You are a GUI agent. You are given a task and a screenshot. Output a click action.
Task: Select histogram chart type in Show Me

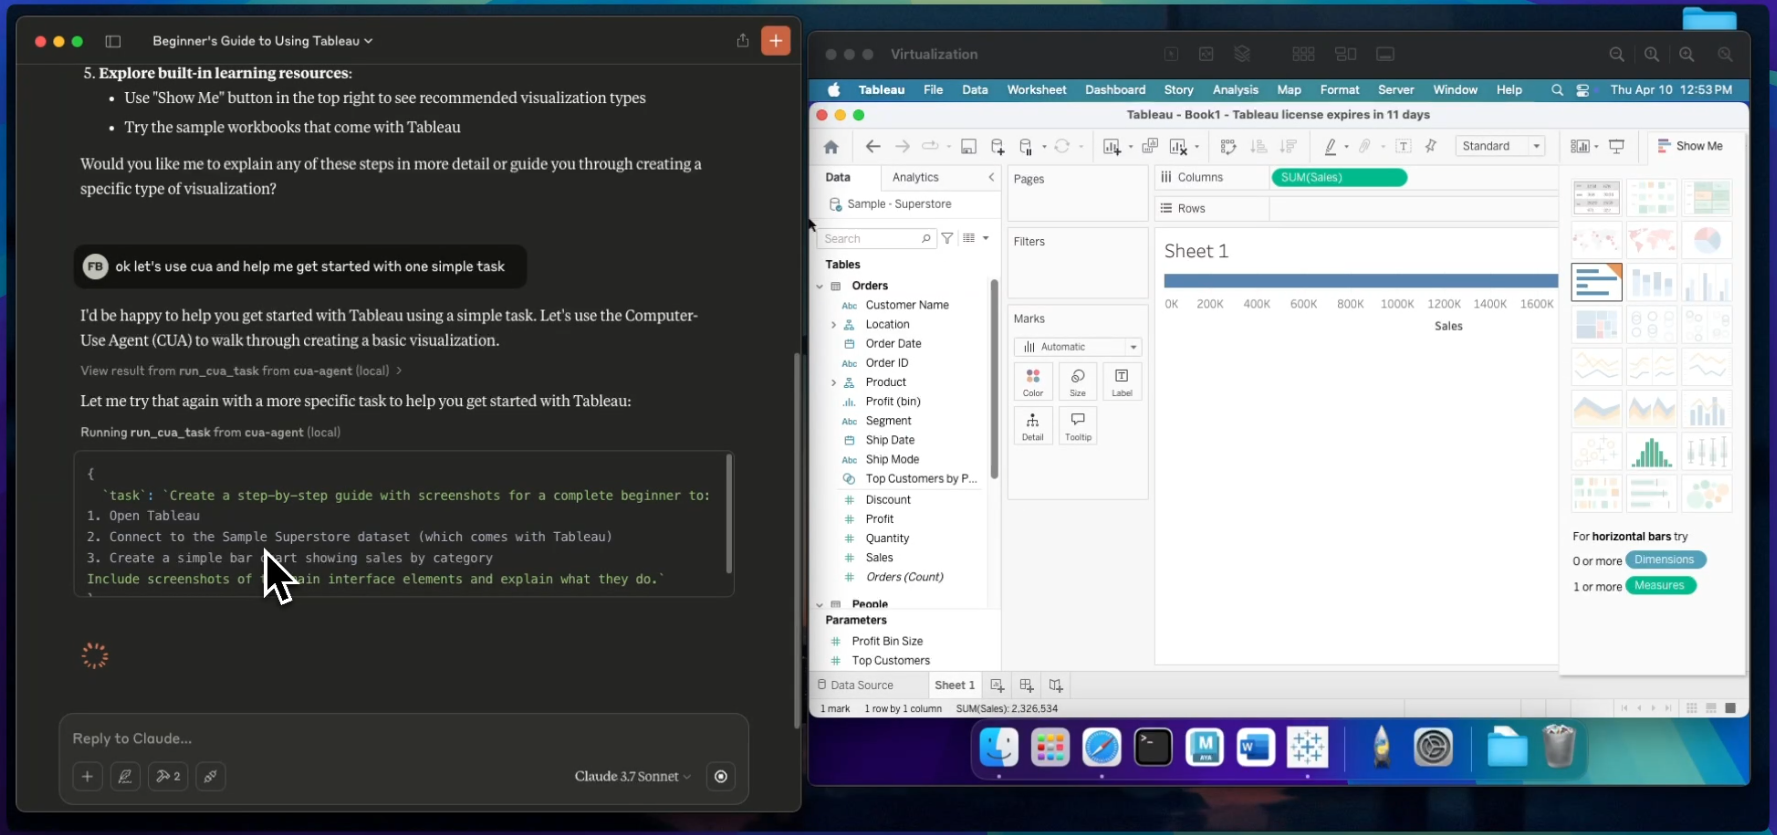(1652, 451)
